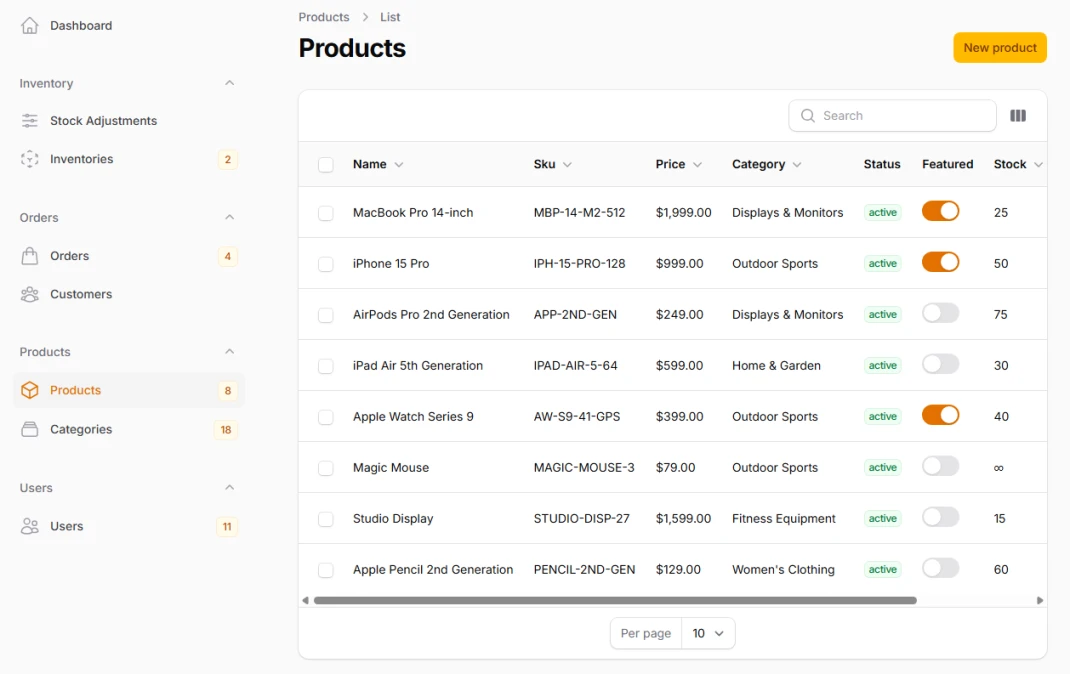The height and width of the screenshot is (674, 1070).
Task: Enable Featured toggle for AirPods Pro 2nd Generation
Action: click(x=940, y=313)
